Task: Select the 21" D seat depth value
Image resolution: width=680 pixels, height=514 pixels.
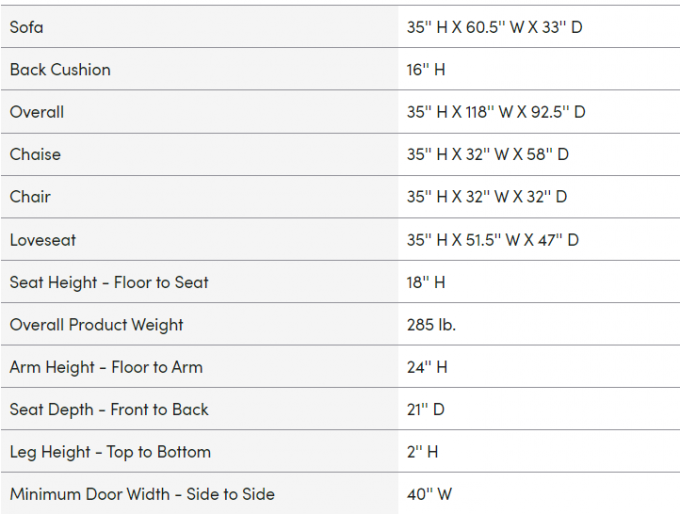Action: (x=426, y=409)
